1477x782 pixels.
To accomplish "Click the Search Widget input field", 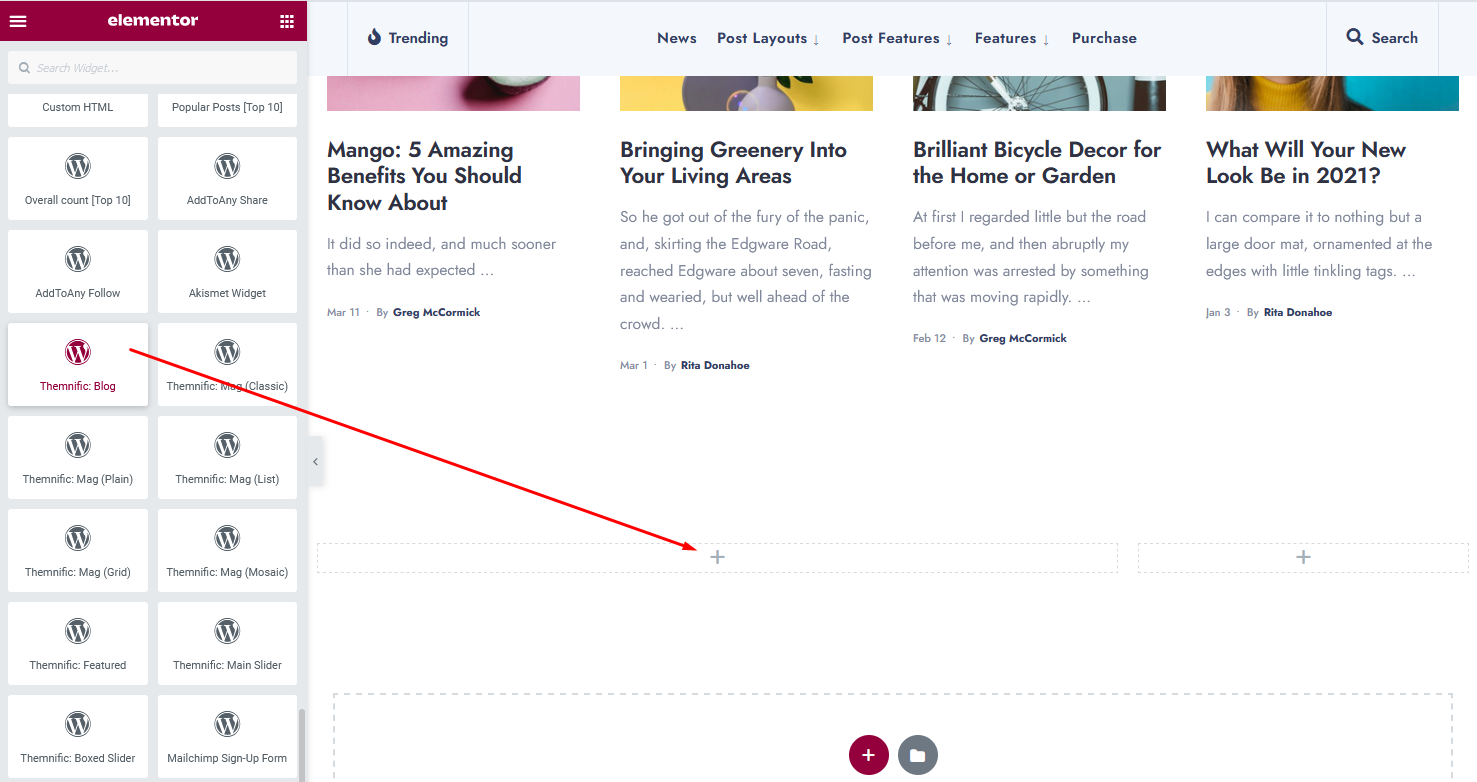I will (153, 68).
